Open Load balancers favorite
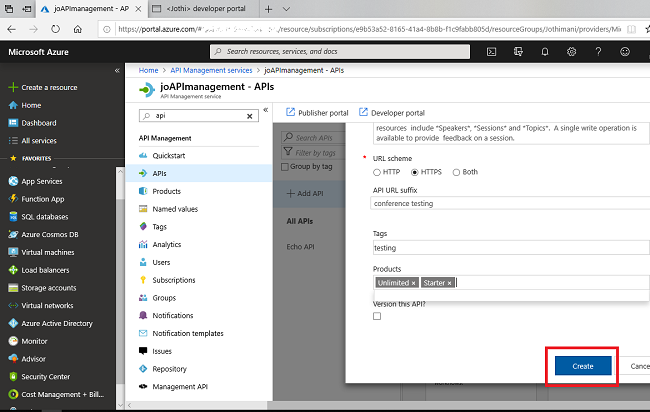The image size is (650, 412). [x=39, y=270]
